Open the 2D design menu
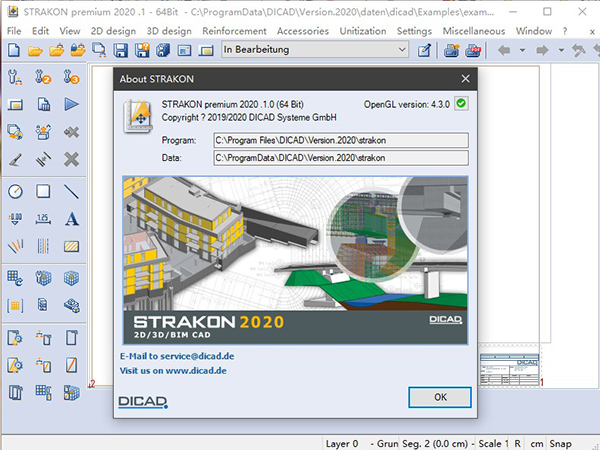This screenshot has height=450, width=600. tap(113, 31)
